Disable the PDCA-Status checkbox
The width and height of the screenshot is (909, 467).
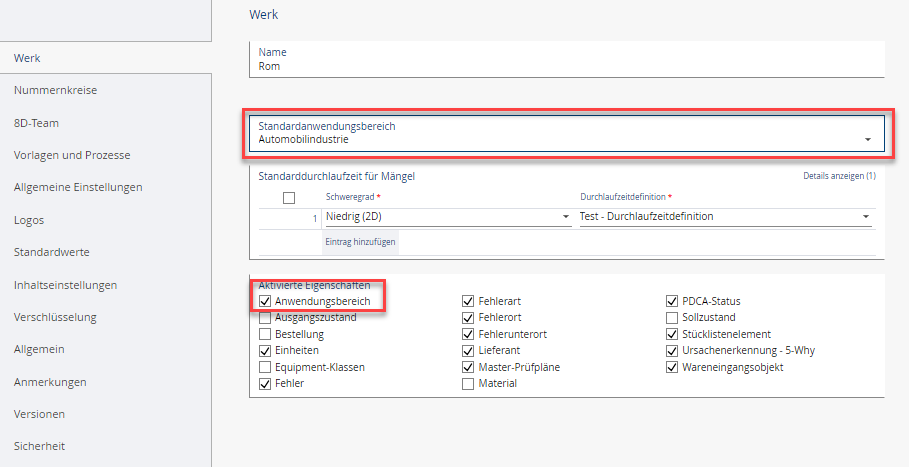point(672,301)
